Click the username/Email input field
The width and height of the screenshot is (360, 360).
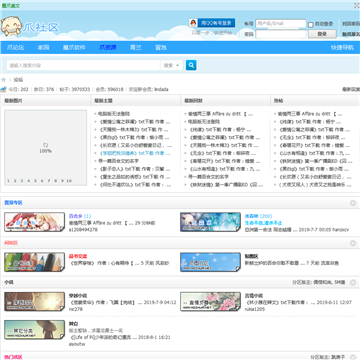281,24
